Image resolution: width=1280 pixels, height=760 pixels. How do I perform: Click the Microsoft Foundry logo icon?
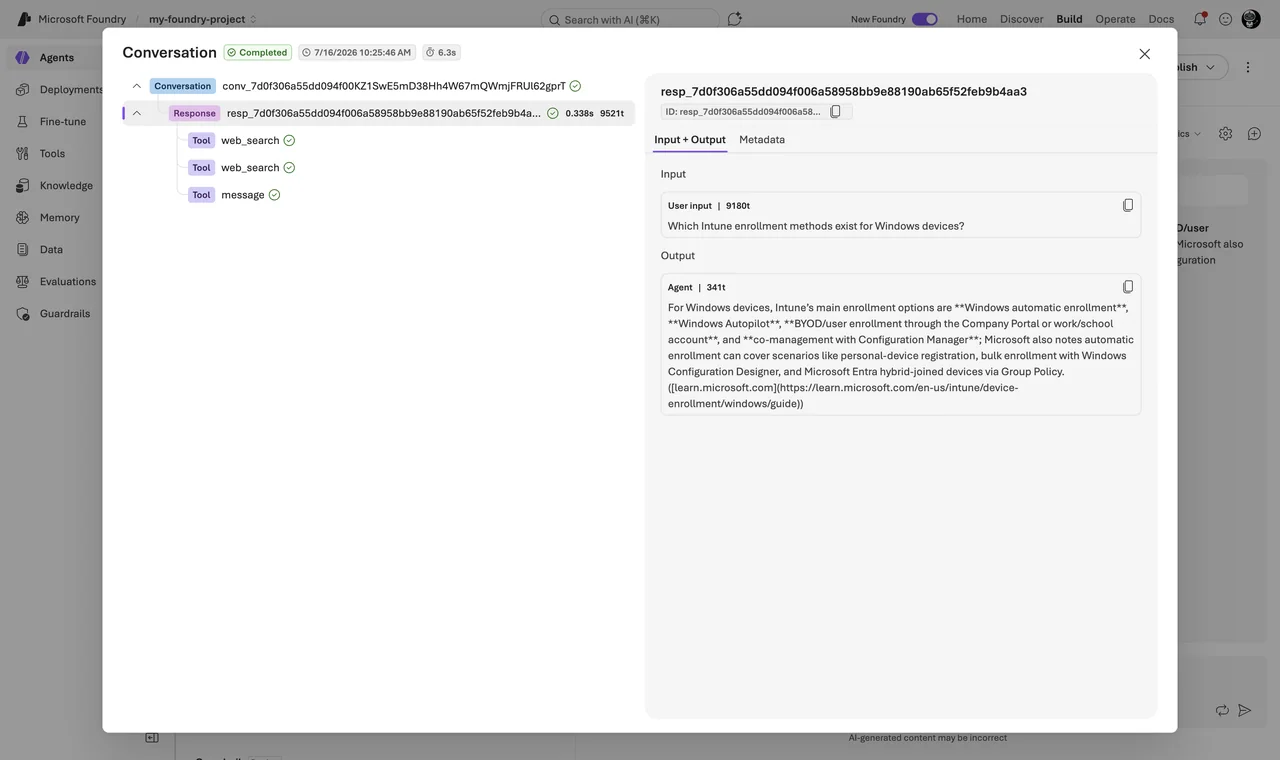click(x=24, y=19)
